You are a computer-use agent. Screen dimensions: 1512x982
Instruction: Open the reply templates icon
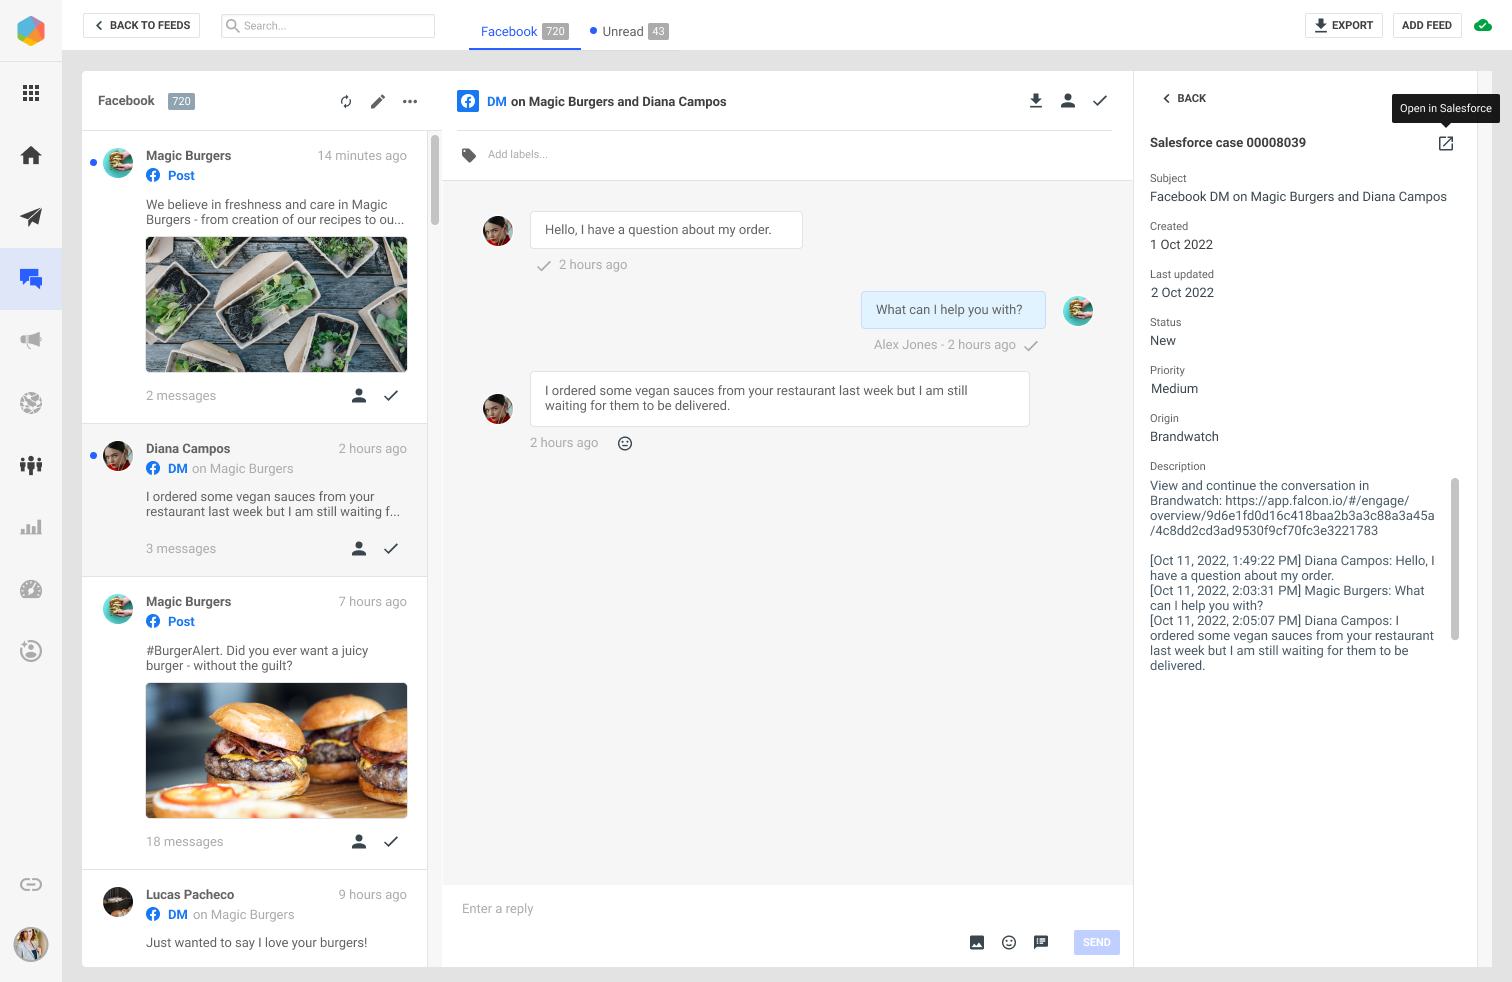[x=1041, y=942]
